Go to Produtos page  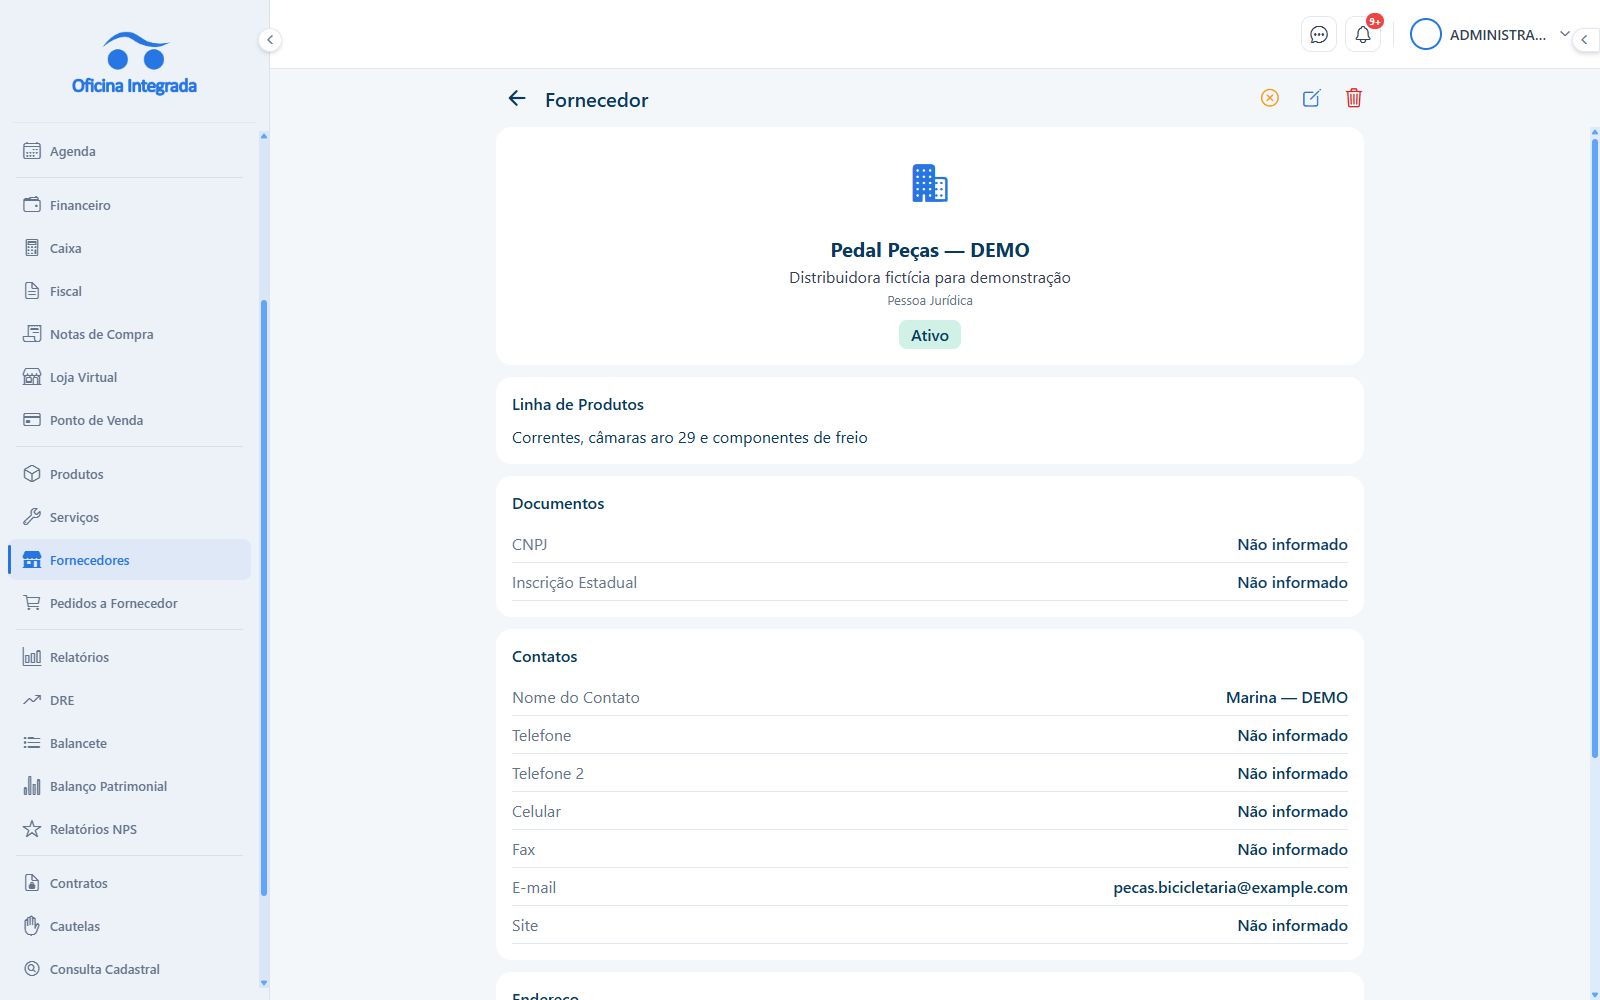coord(130,474)
